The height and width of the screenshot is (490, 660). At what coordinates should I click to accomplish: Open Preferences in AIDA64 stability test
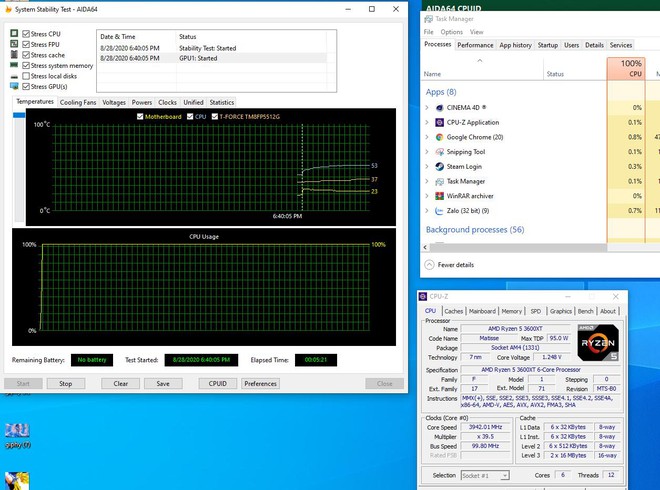(x=261, y=383)
